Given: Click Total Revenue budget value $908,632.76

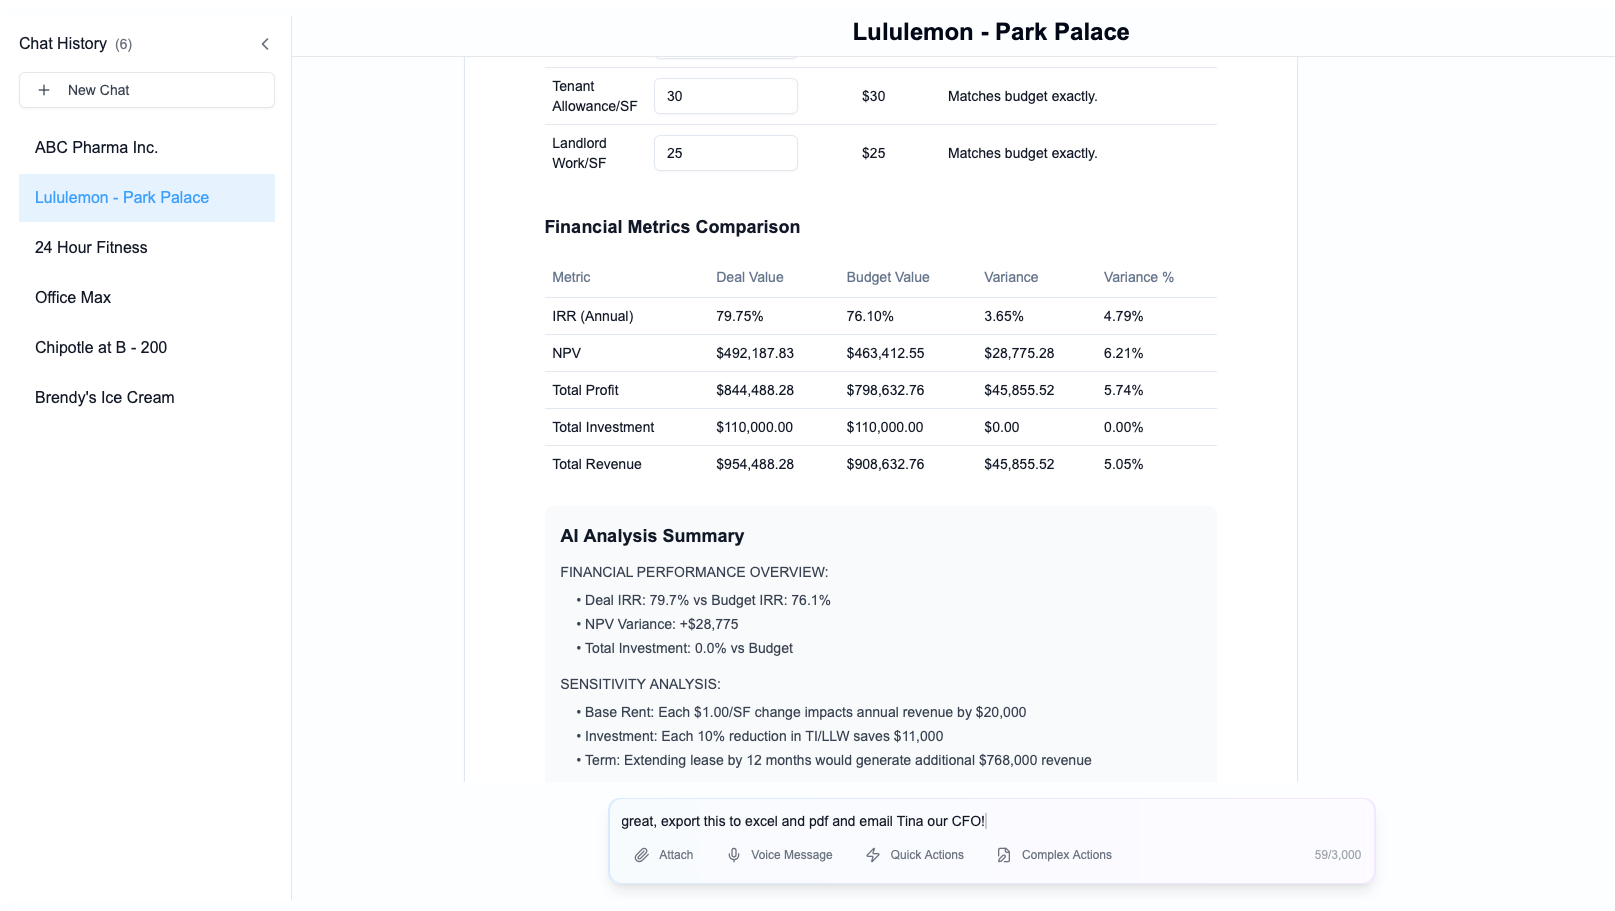Looking at the screenshot, I should 885,464.
